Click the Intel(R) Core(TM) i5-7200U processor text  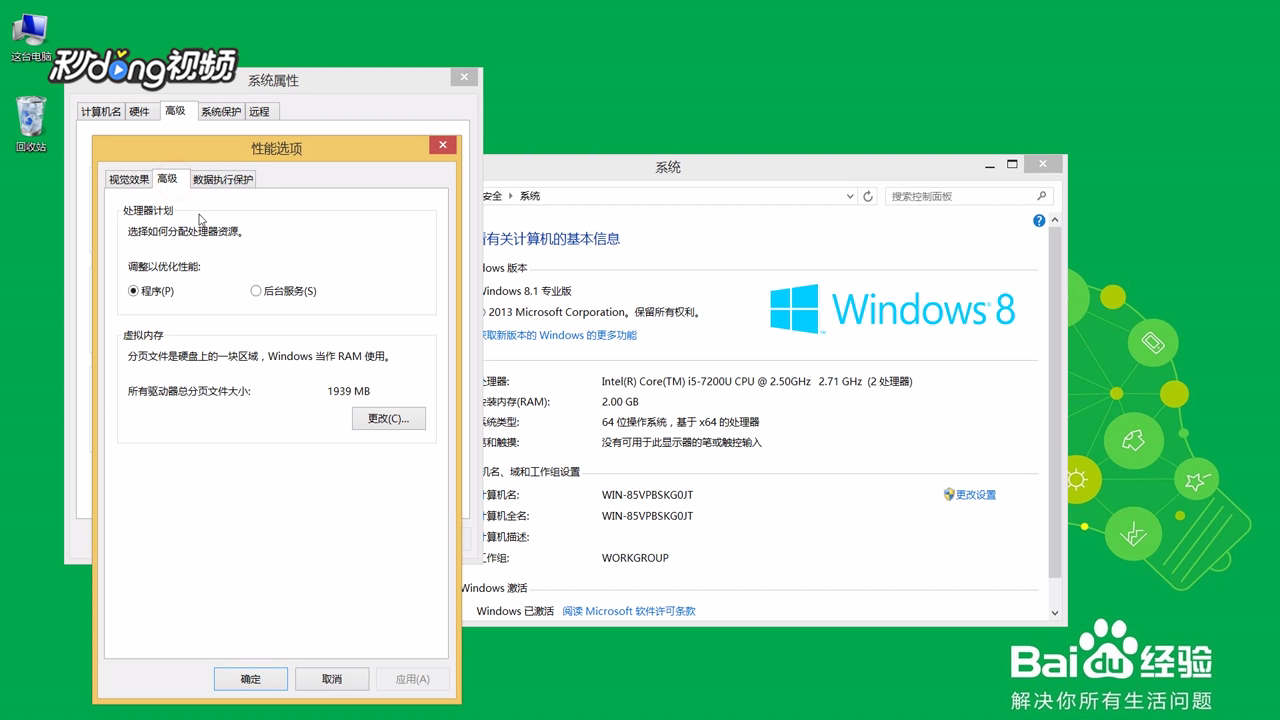[757, 381]
